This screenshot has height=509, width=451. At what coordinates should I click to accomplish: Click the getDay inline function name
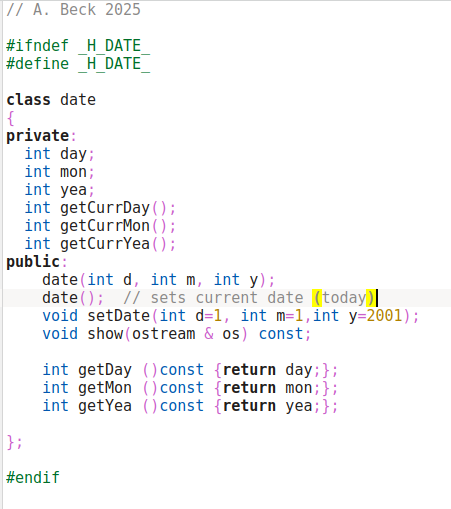(x=105, y=370)
